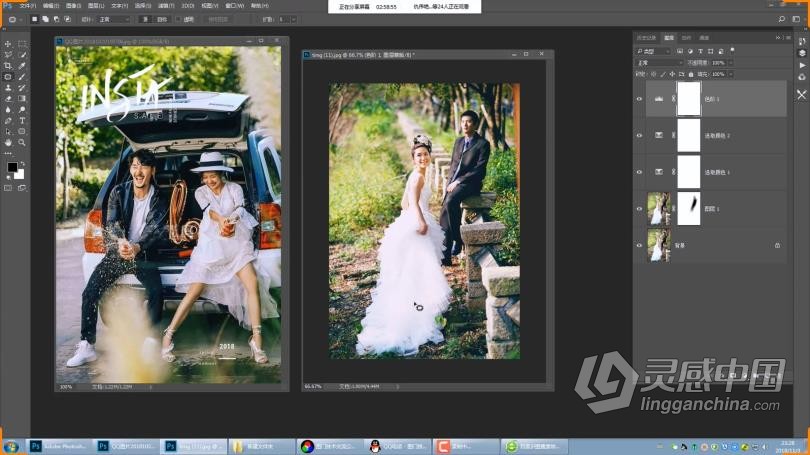Open the 文件 menu

[28, 6]
